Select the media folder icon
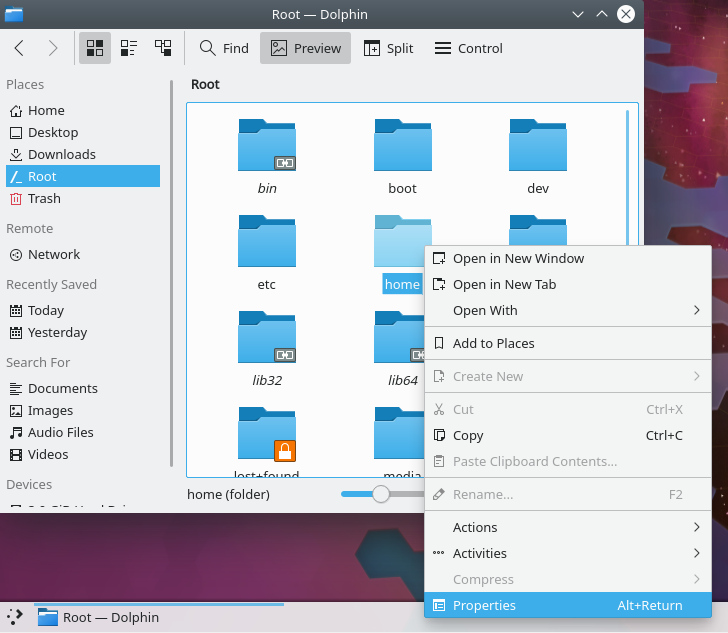The height and width of the screenshot is (633, 728). pos(399,433)
